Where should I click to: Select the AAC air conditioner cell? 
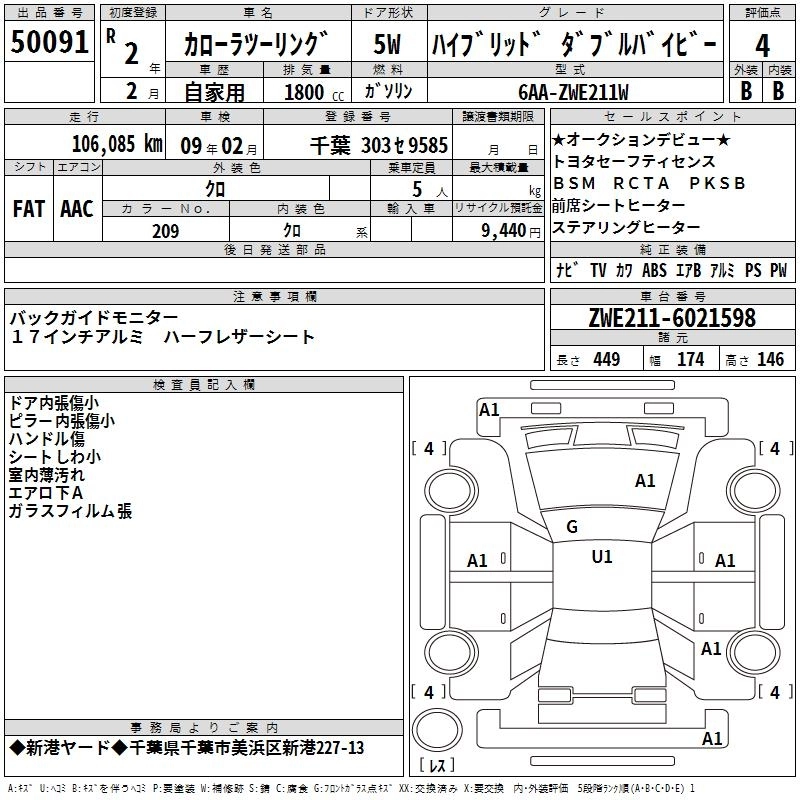(x=77, y=209)
